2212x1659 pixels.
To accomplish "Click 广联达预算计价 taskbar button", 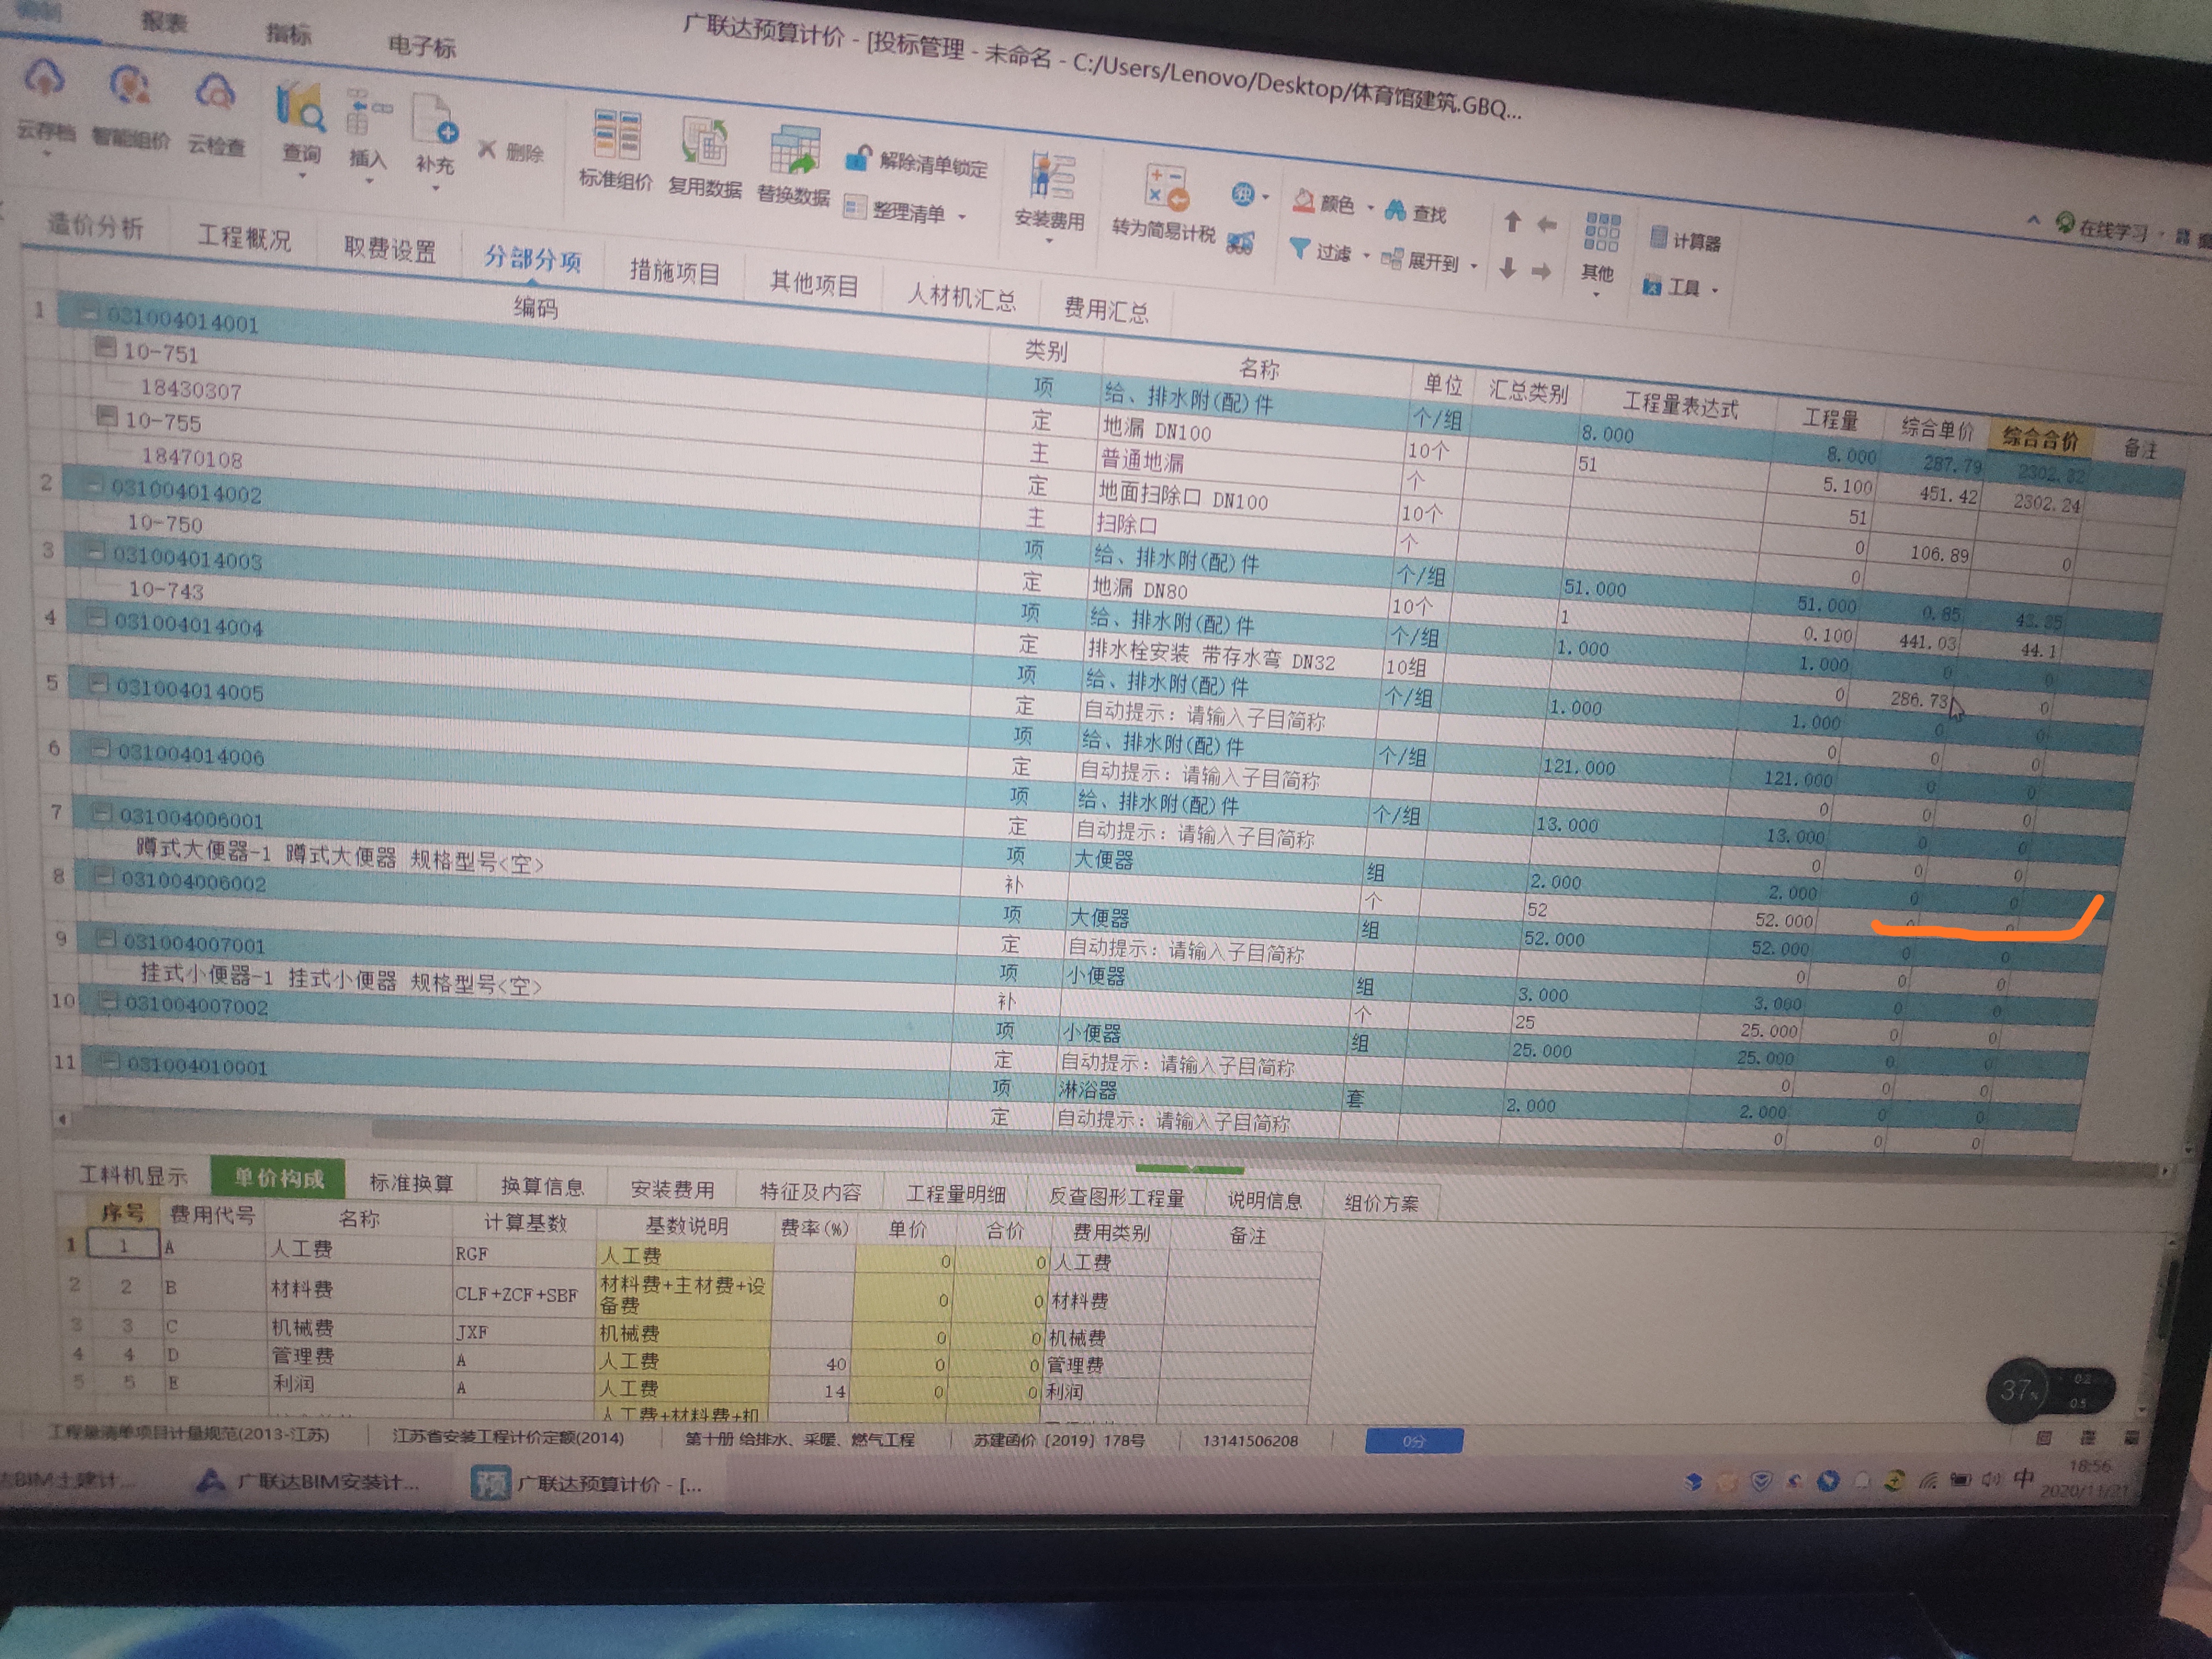I will pyautogui.click(x=589, y=1484).
